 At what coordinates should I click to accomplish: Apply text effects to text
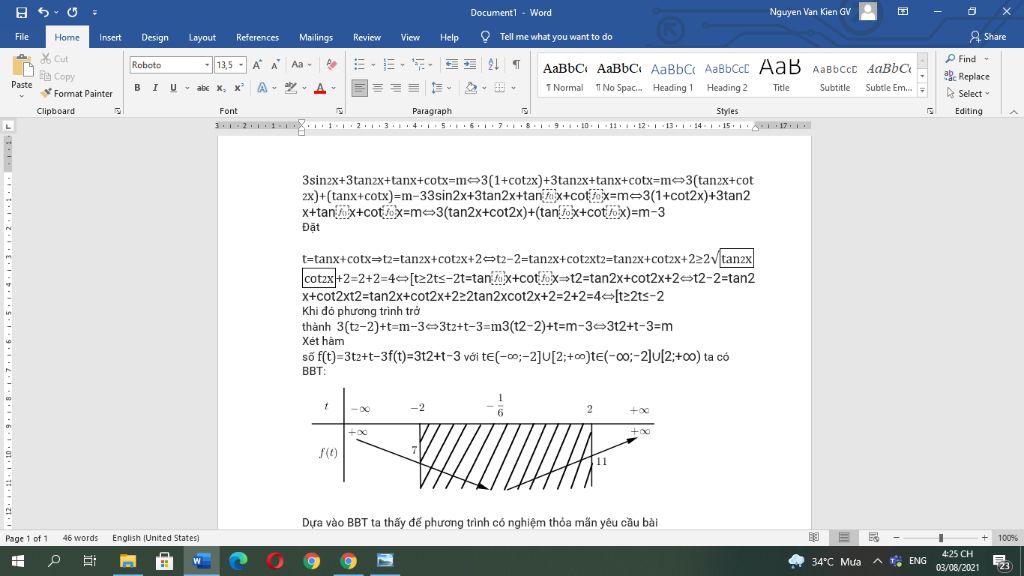[x=263, y=88]
